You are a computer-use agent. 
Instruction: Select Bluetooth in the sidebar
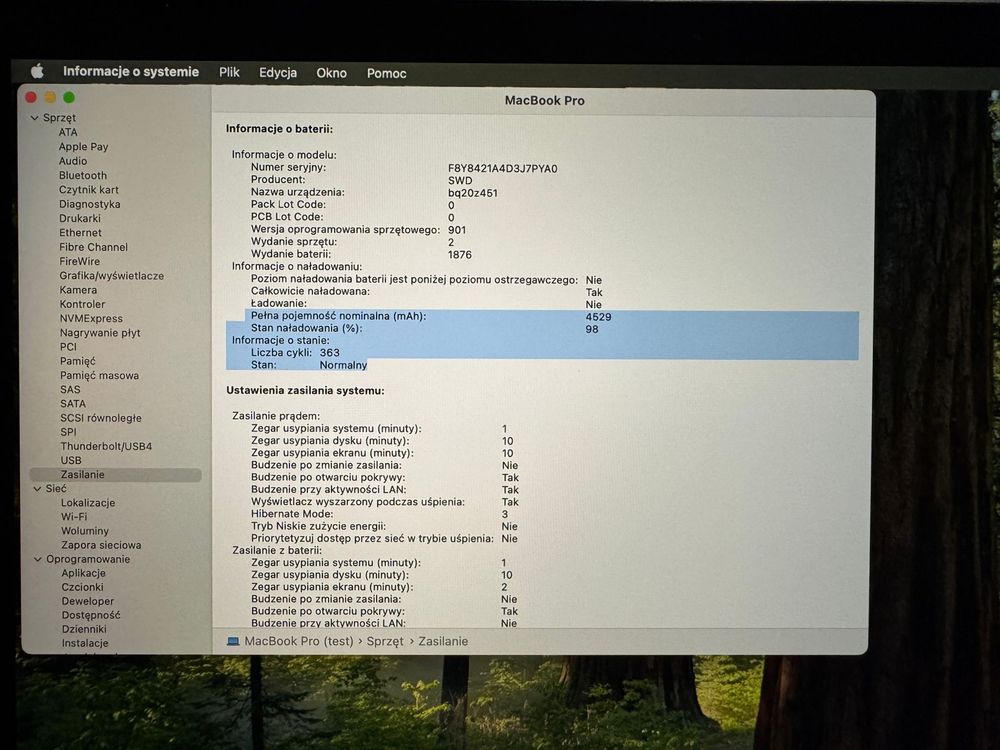coord(83,175)
